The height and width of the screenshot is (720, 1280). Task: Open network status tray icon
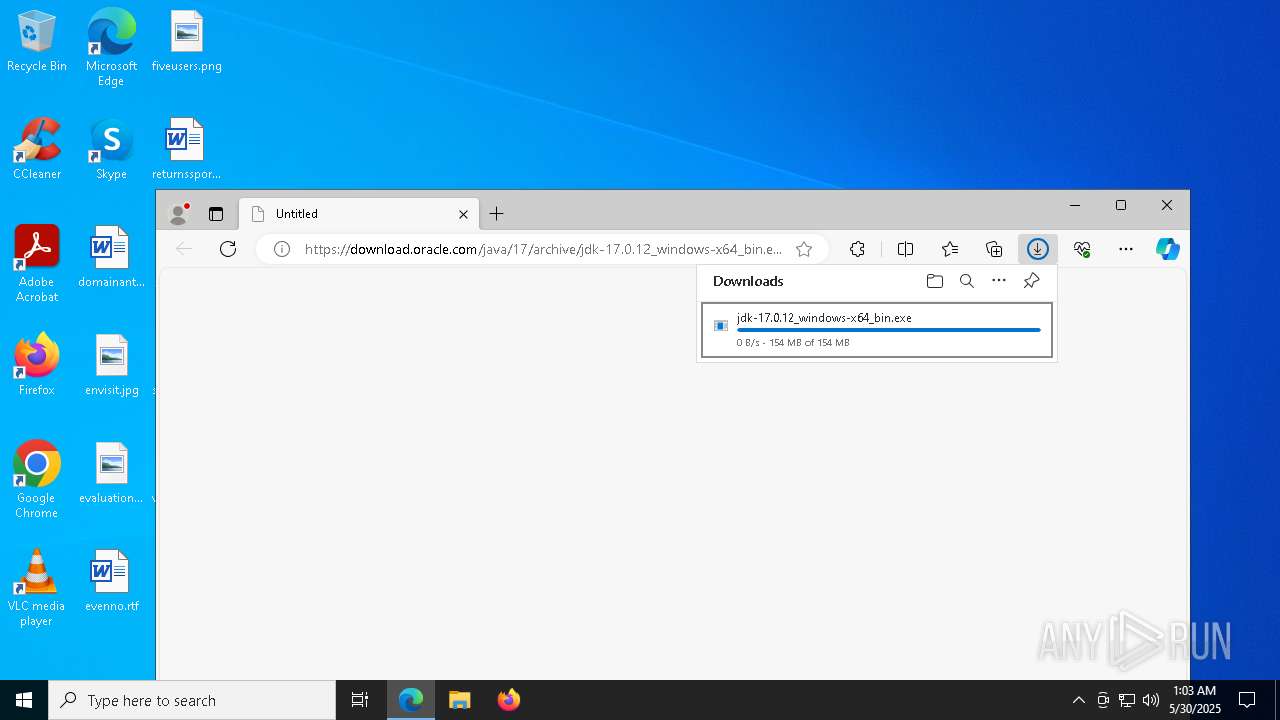[1127, 700]
